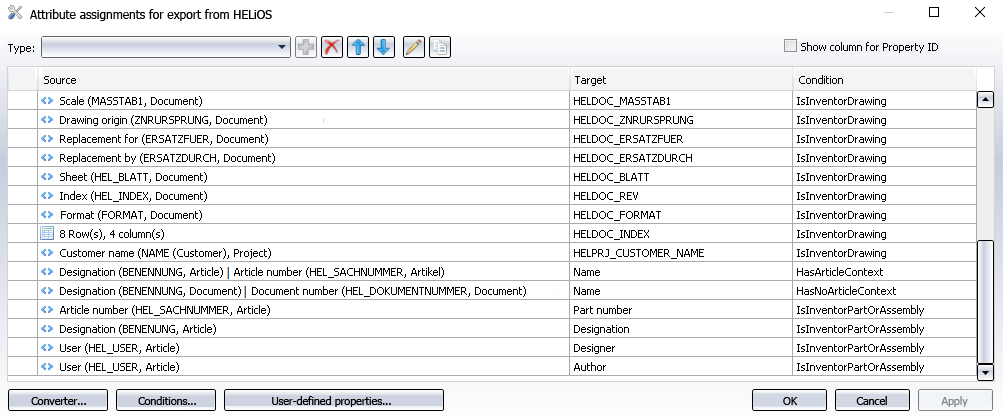Select the Part number target cell
Viewport: 1003px width, 417px height.
681,310
